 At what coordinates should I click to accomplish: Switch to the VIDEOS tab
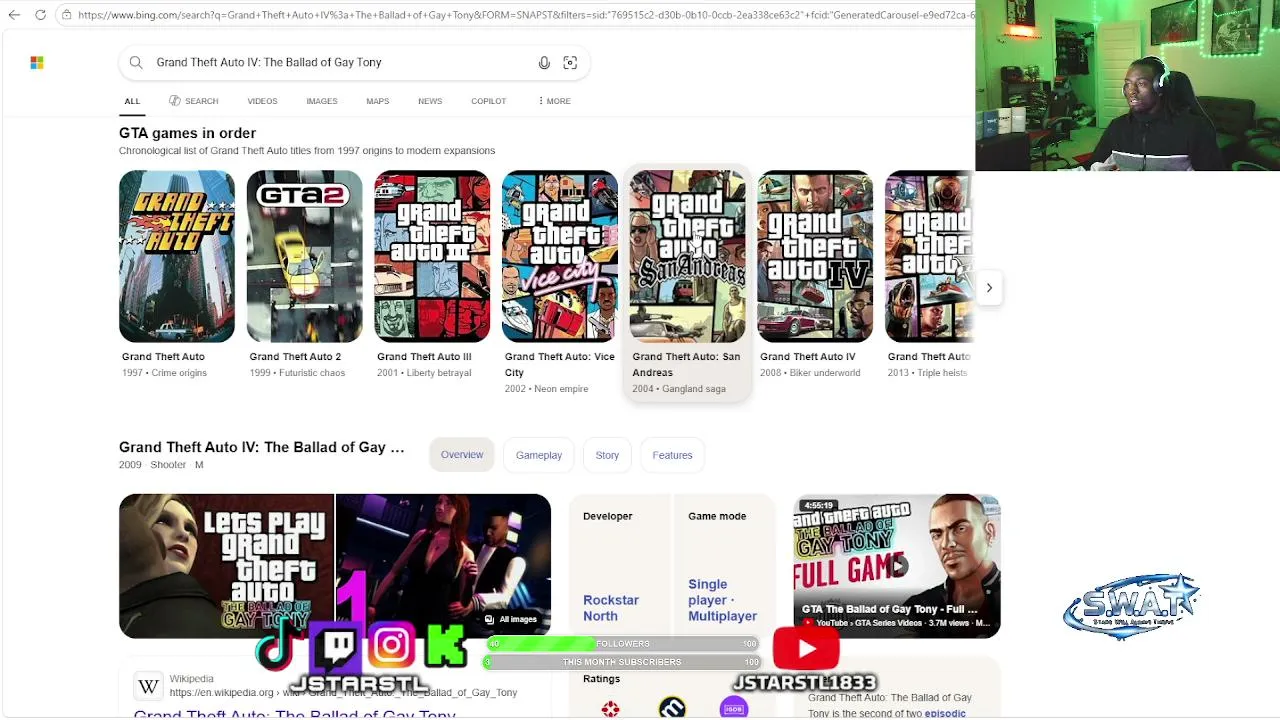(x=262, y=101)
